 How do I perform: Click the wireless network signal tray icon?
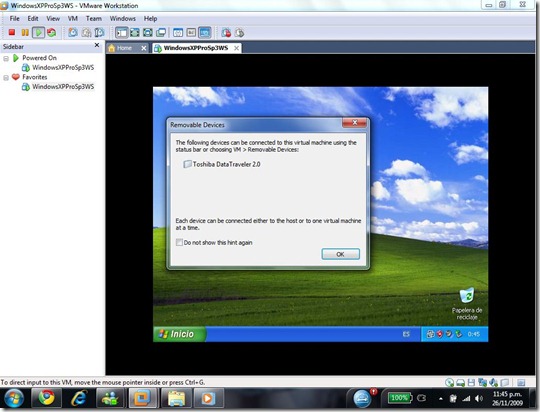tap(466, 399)
